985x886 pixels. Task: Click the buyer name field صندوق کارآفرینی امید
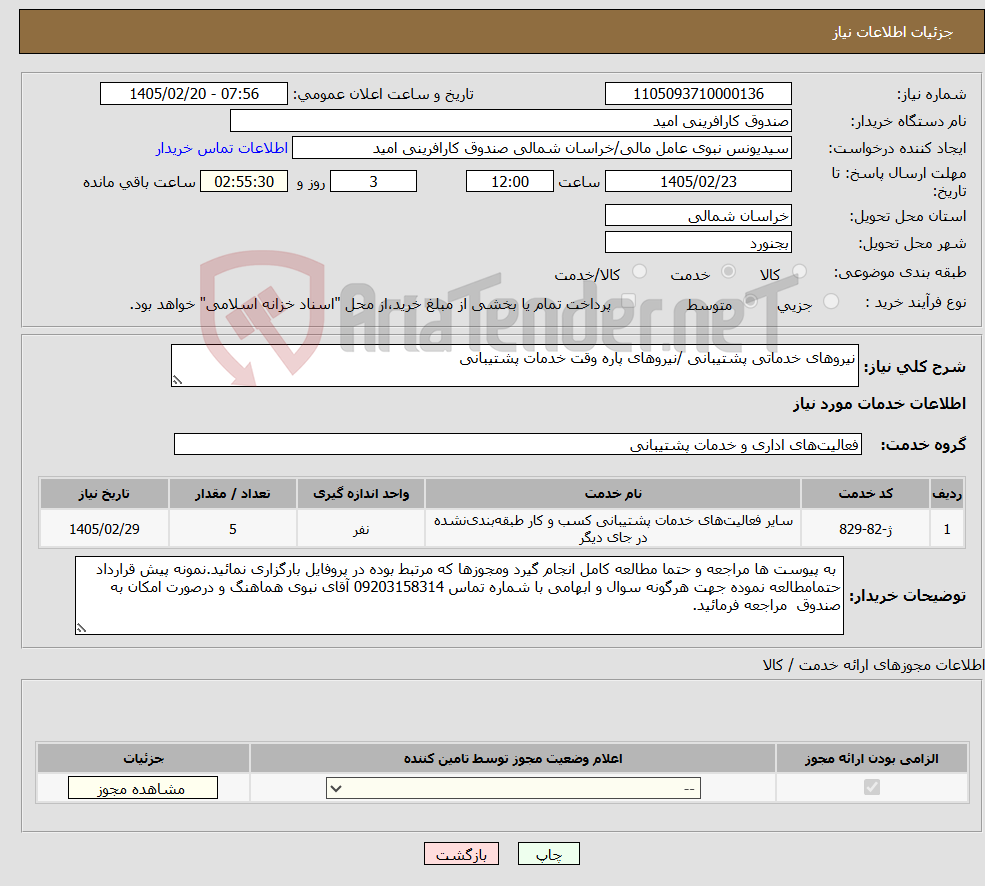coord(511,121)
